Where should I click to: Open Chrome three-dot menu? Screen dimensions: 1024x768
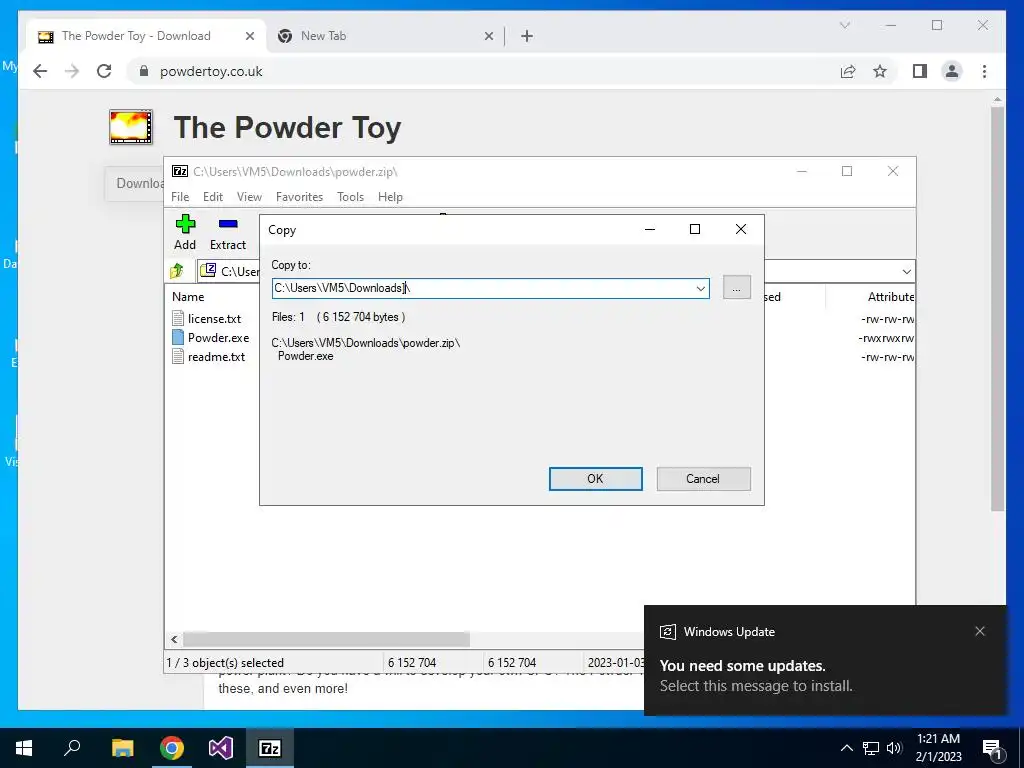pos(984,71)
